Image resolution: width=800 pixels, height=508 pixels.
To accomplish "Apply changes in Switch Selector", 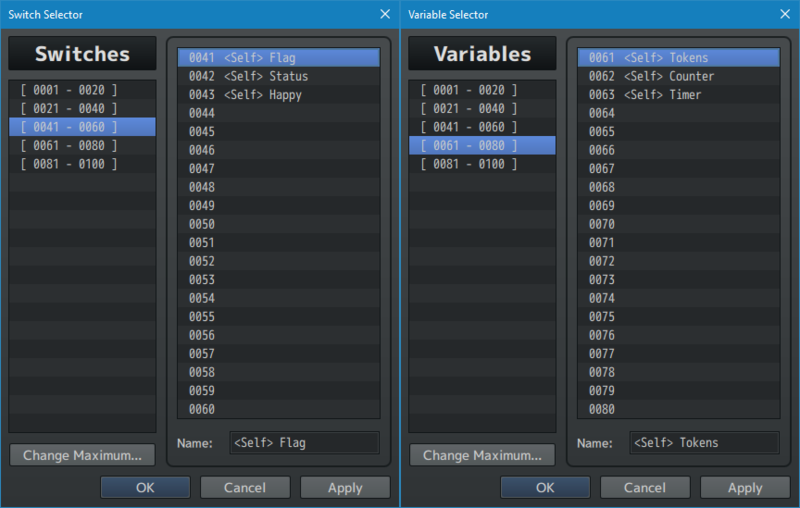I will [x=345, y=488].
